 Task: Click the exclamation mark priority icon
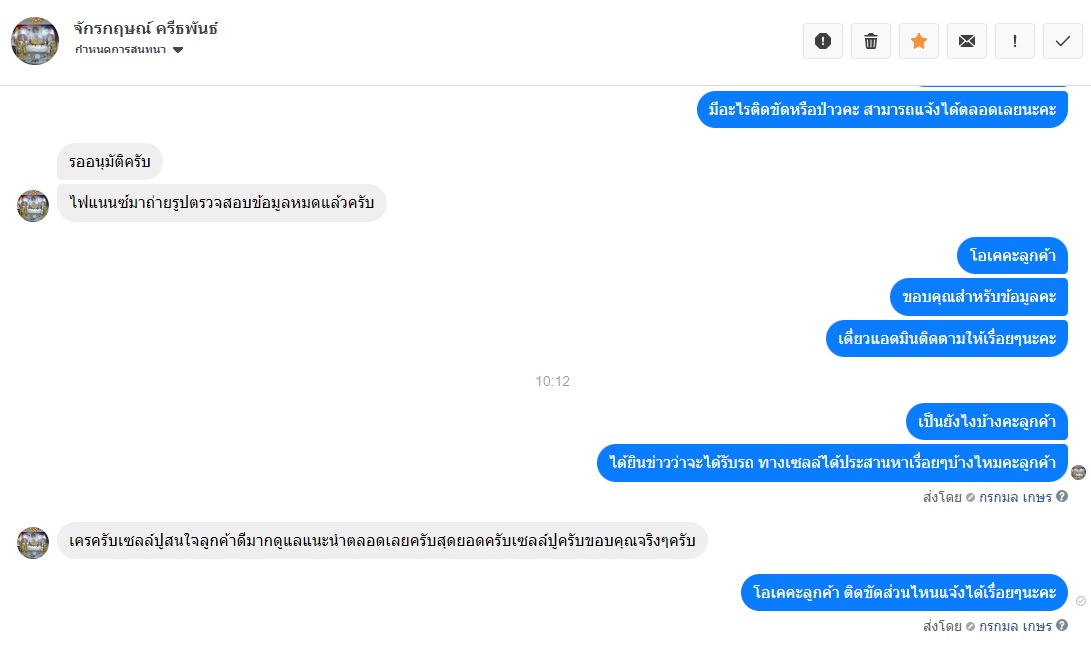1014,41
